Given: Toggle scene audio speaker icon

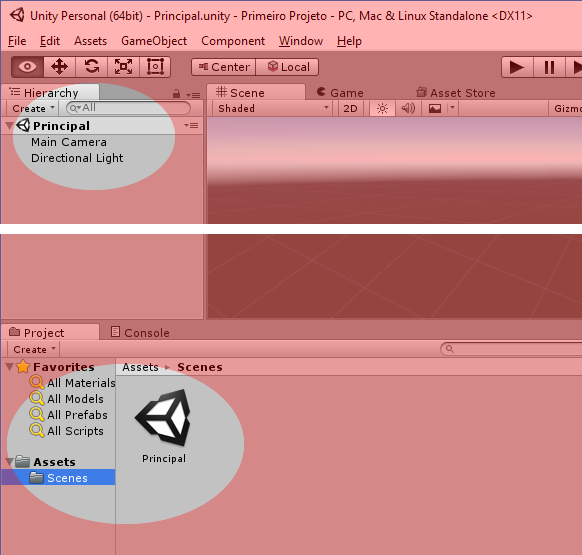Looking at the screenshot, I should (408, 108).
